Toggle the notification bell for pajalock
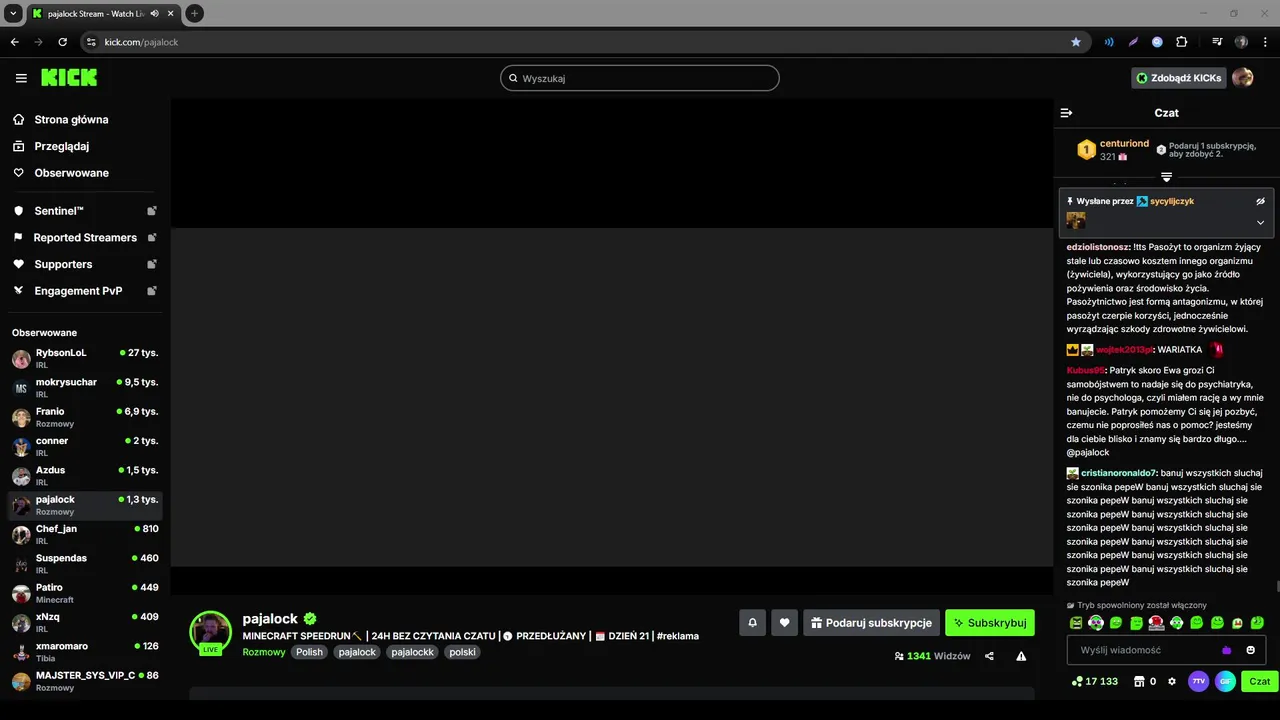The image size is (1280, 720). point(752,623)
